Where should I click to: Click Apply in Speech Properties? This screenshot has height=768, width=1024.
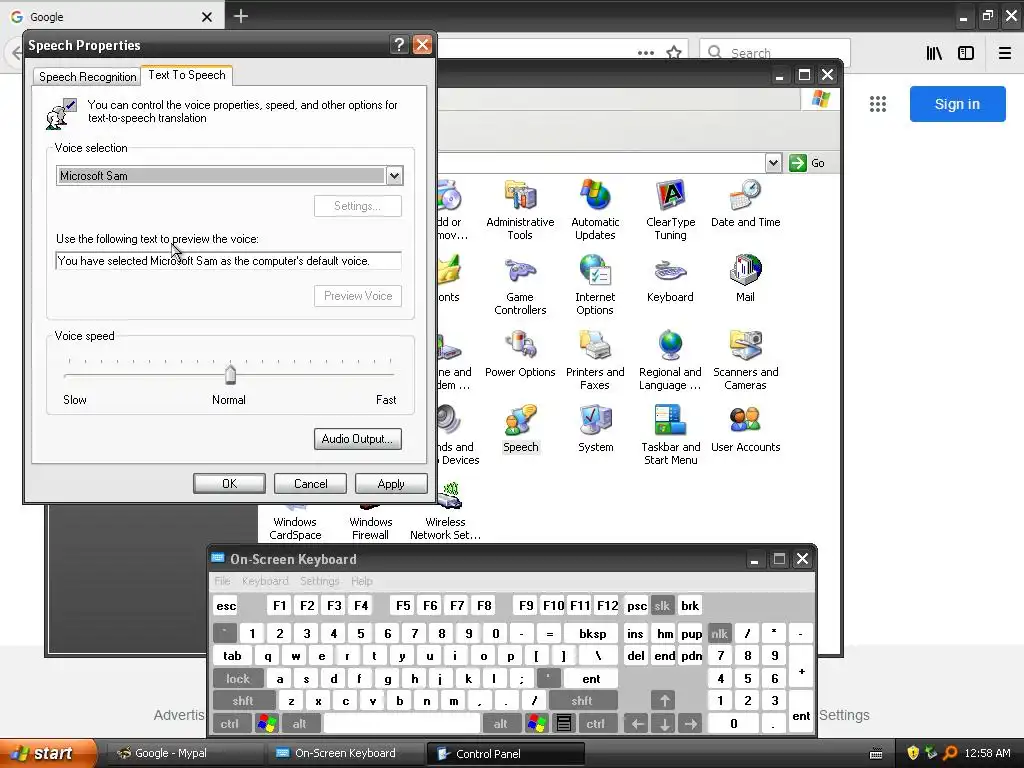391,484
